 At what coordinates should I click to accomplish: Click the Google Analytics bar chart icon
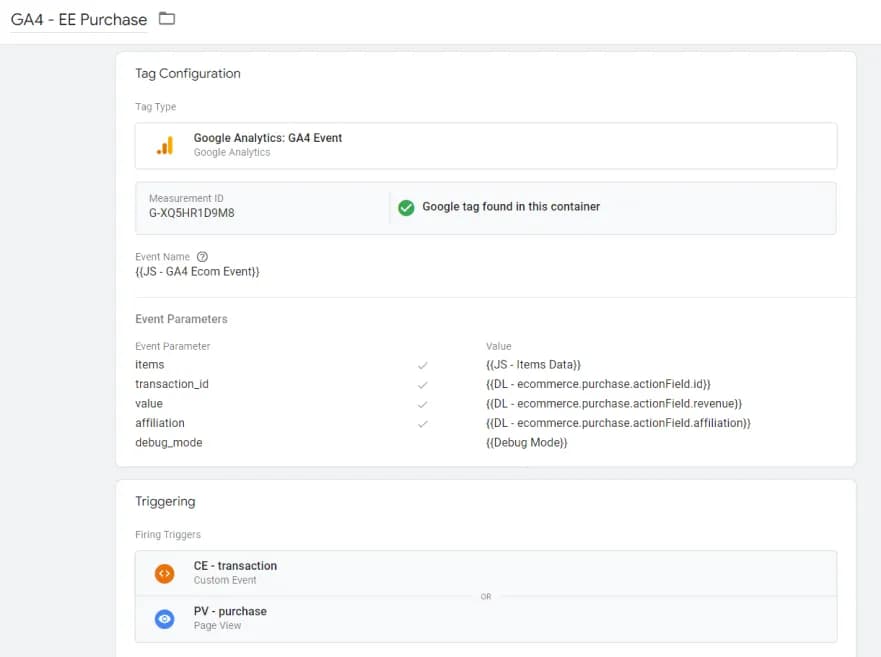click(165, 146)
